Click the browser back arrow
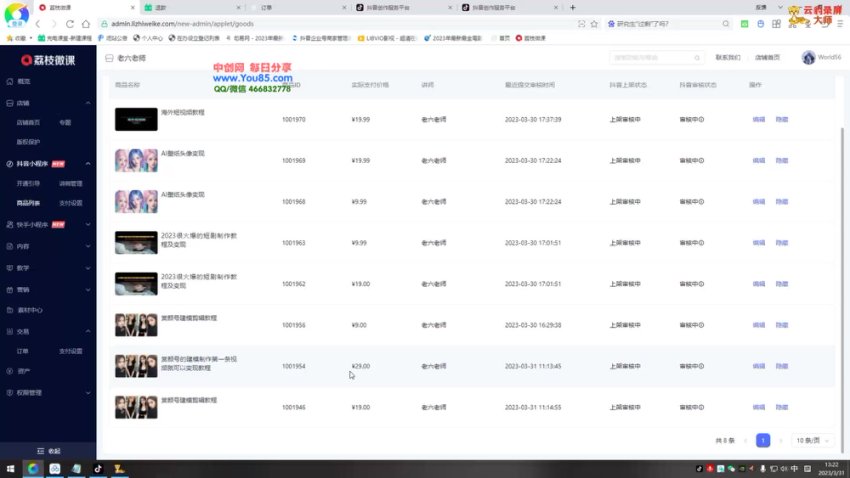 coord(38,24)
